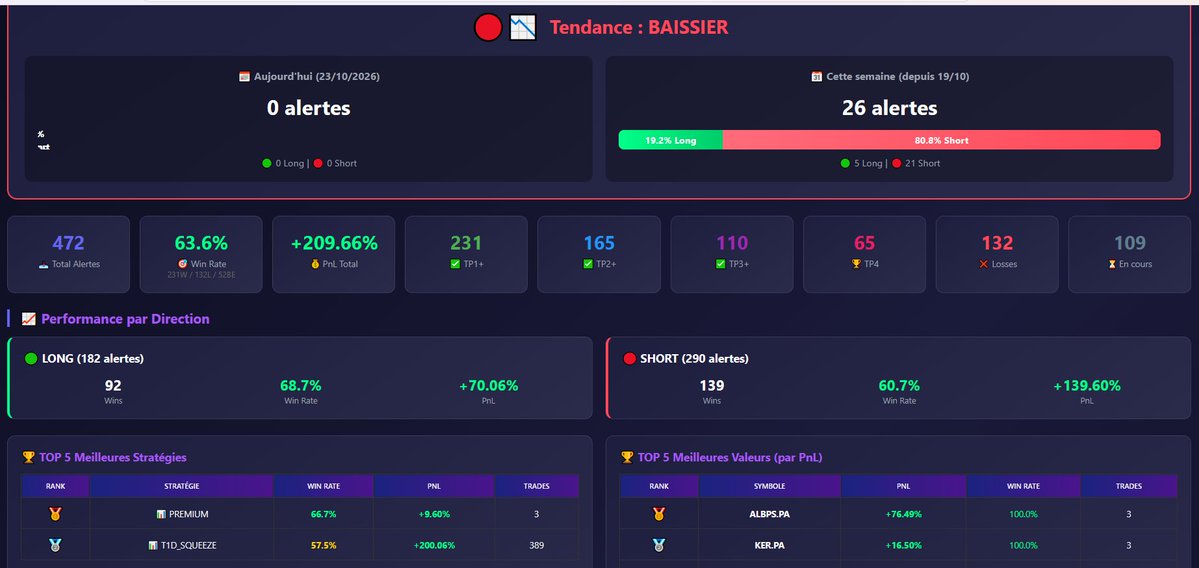
Task: Click the '110' TP3+ value
Action: 732,243
